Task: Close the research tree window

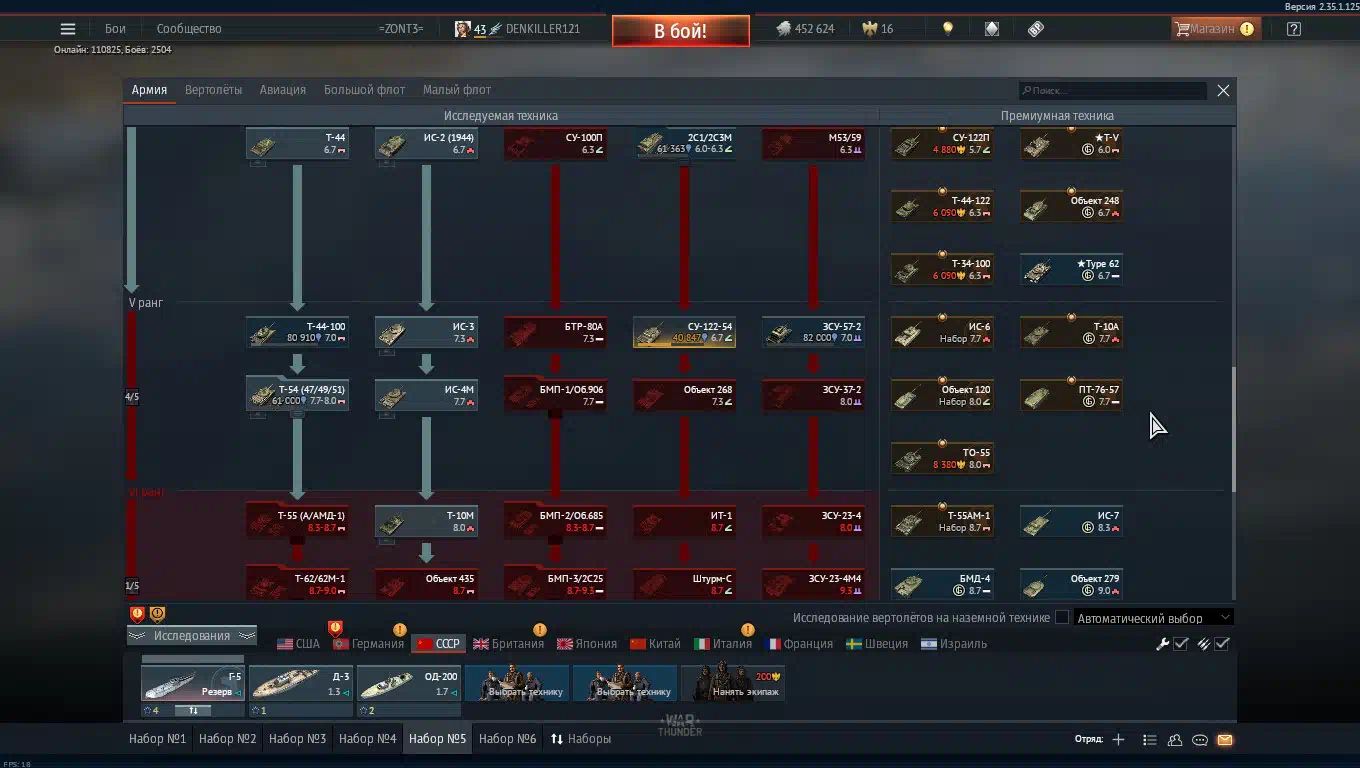Action: coord(1223,91)
